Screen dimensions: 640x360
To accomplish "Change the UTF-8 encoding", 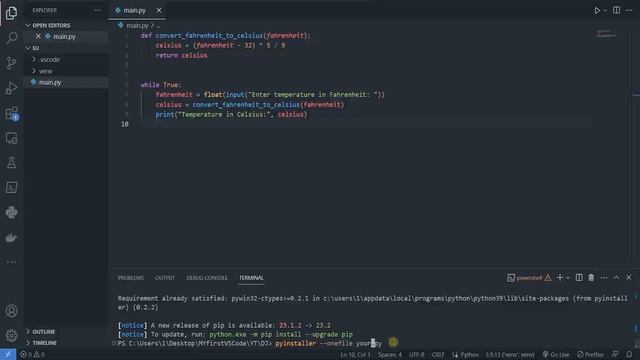I will pyautogui.click(x=416, y=355).
